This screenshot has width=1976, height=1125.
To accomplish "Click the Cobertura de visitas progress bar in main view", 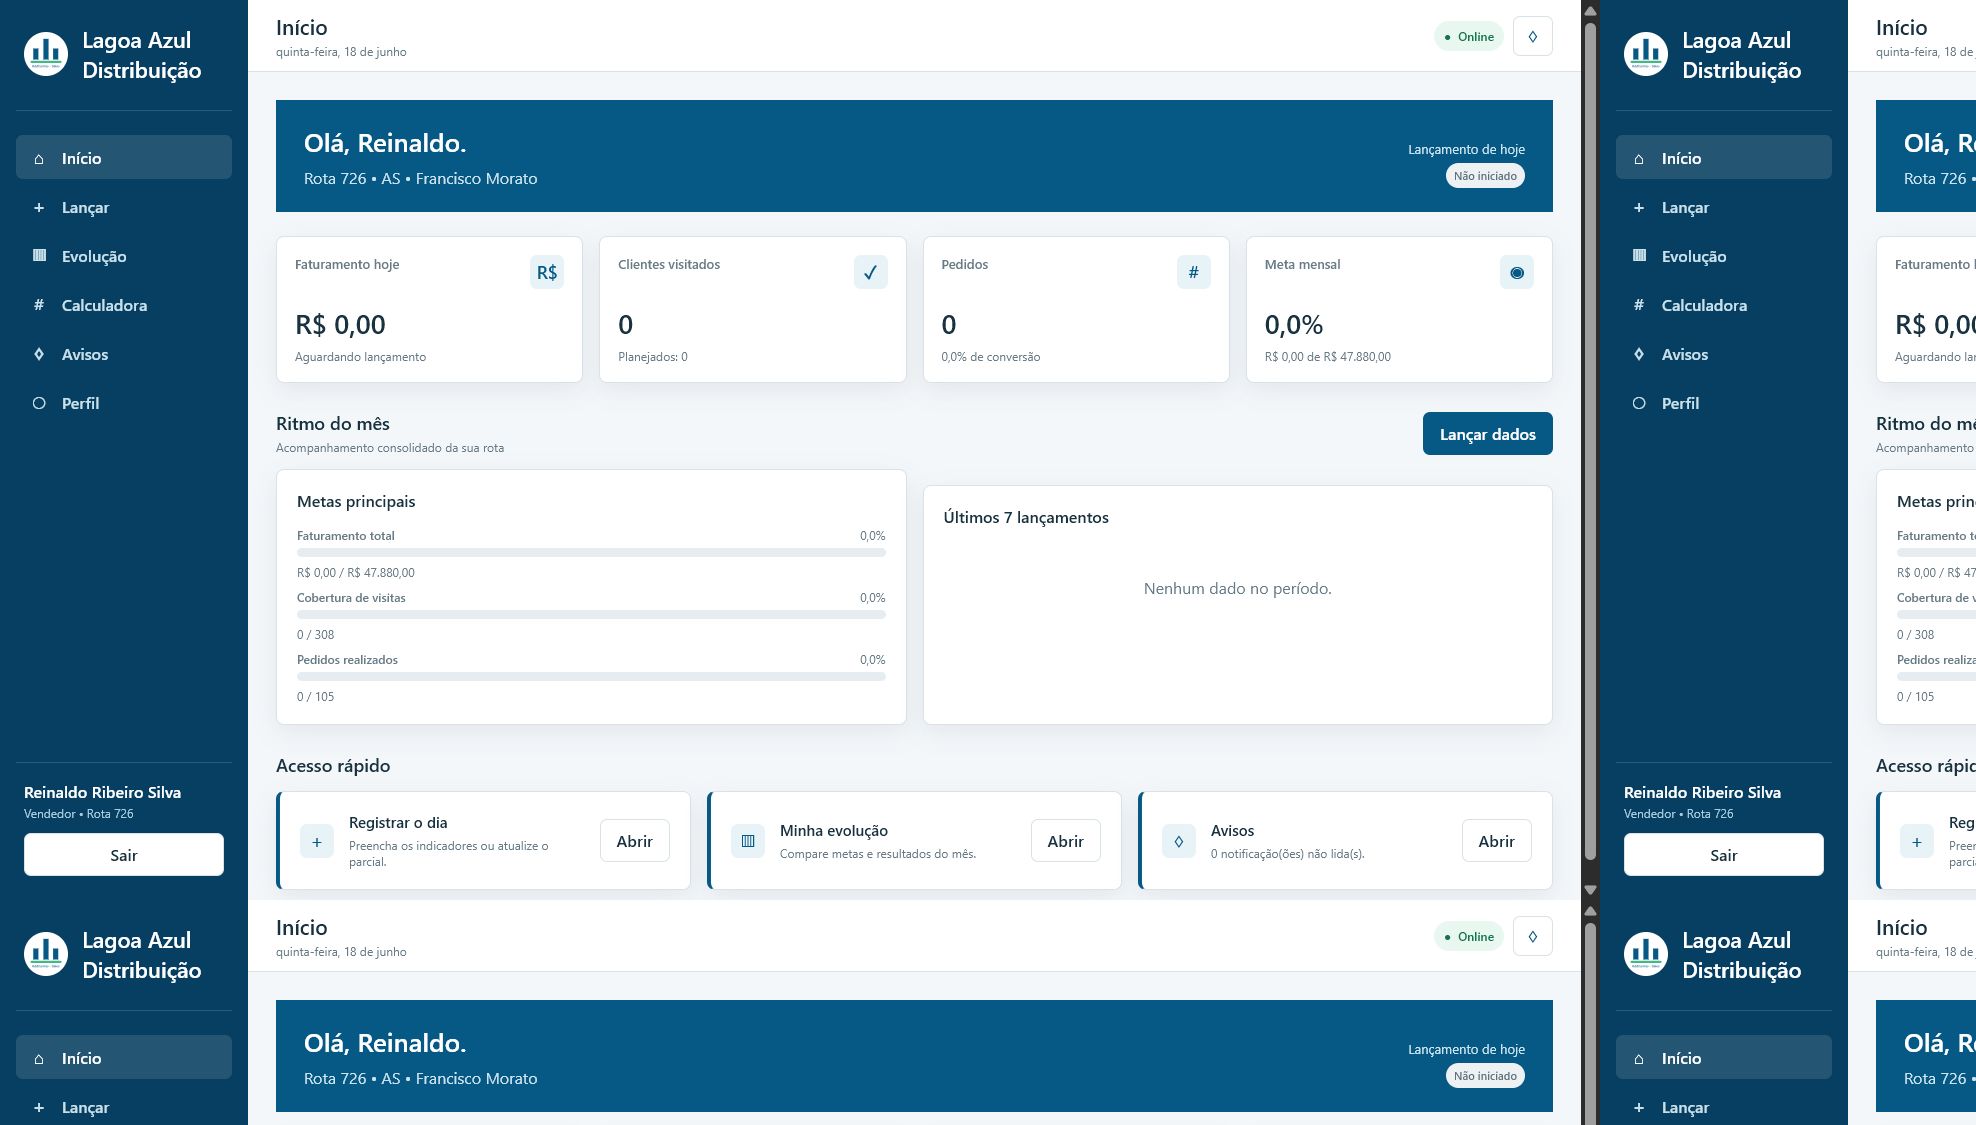I will tap(591, 614).
